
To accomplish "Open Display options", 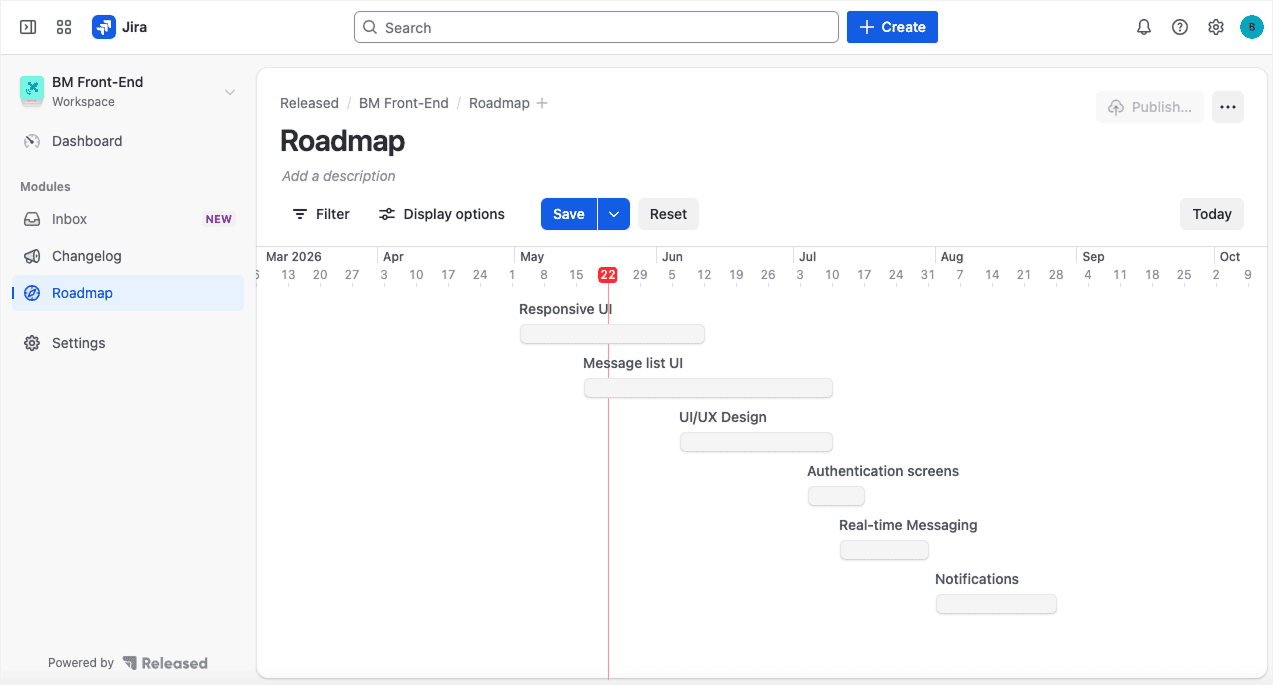I will point(442,214).
